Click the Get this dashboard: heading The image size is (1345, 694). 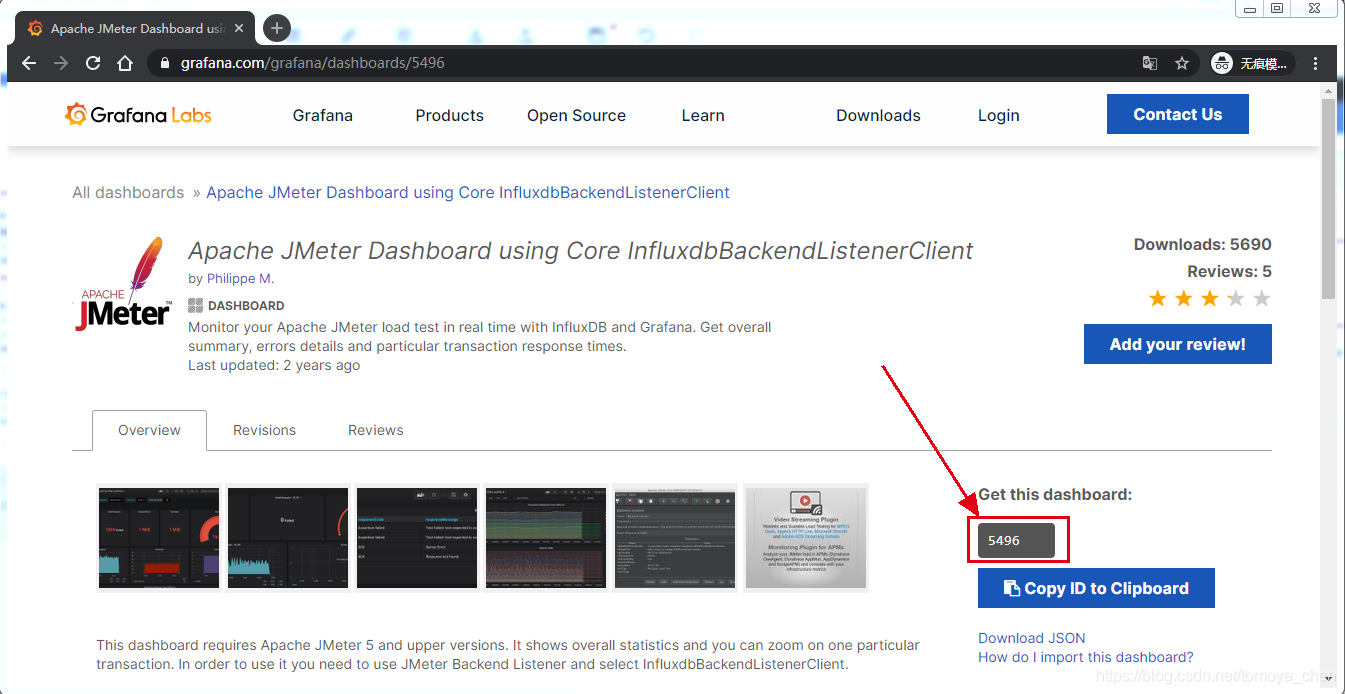click(1055, 494)
